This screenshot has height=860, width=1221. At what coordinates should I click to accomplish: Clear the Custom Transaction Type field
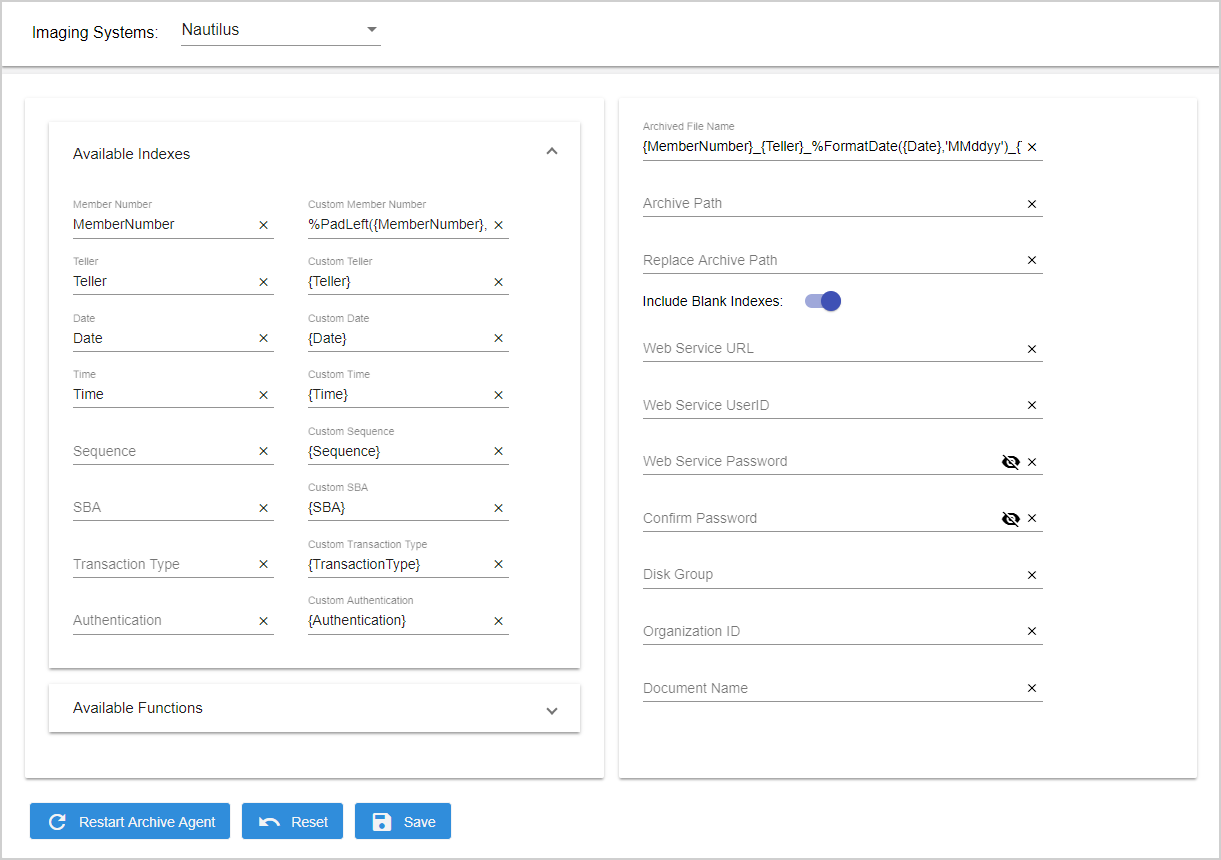[499, 564]
